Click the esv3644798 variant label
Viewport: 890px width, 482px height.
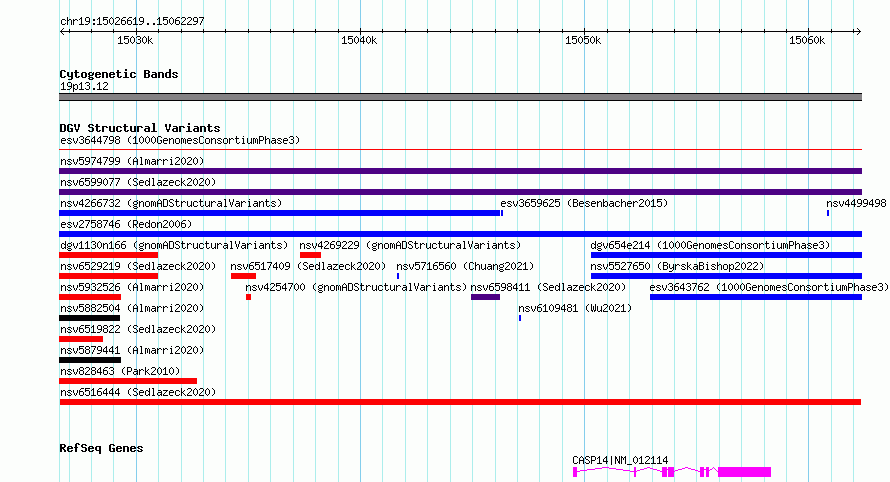click(x=180, y=140)
